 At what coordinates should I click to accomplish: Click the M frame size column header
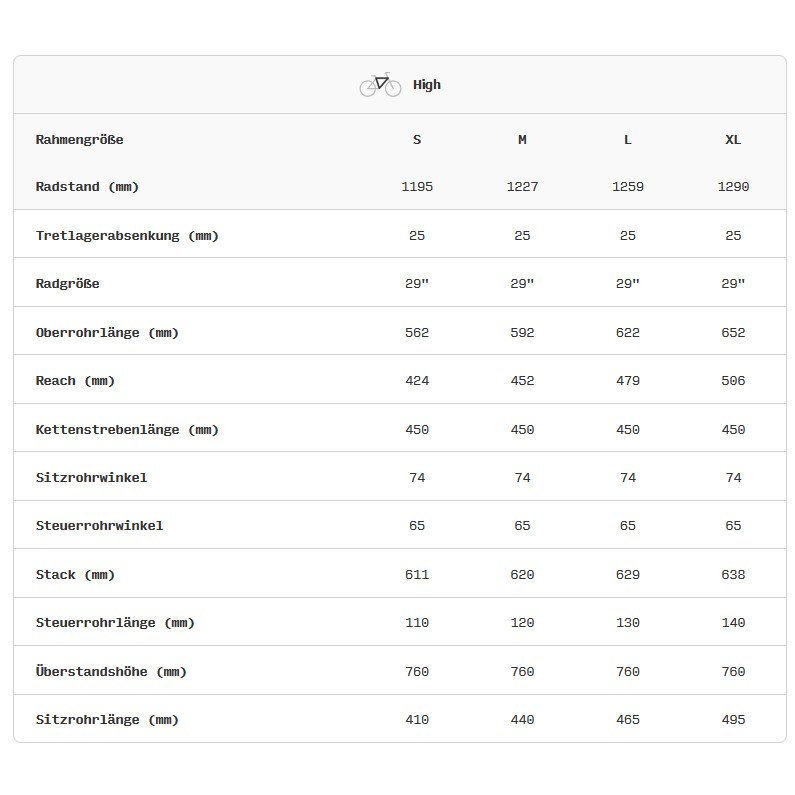[522, 140]
